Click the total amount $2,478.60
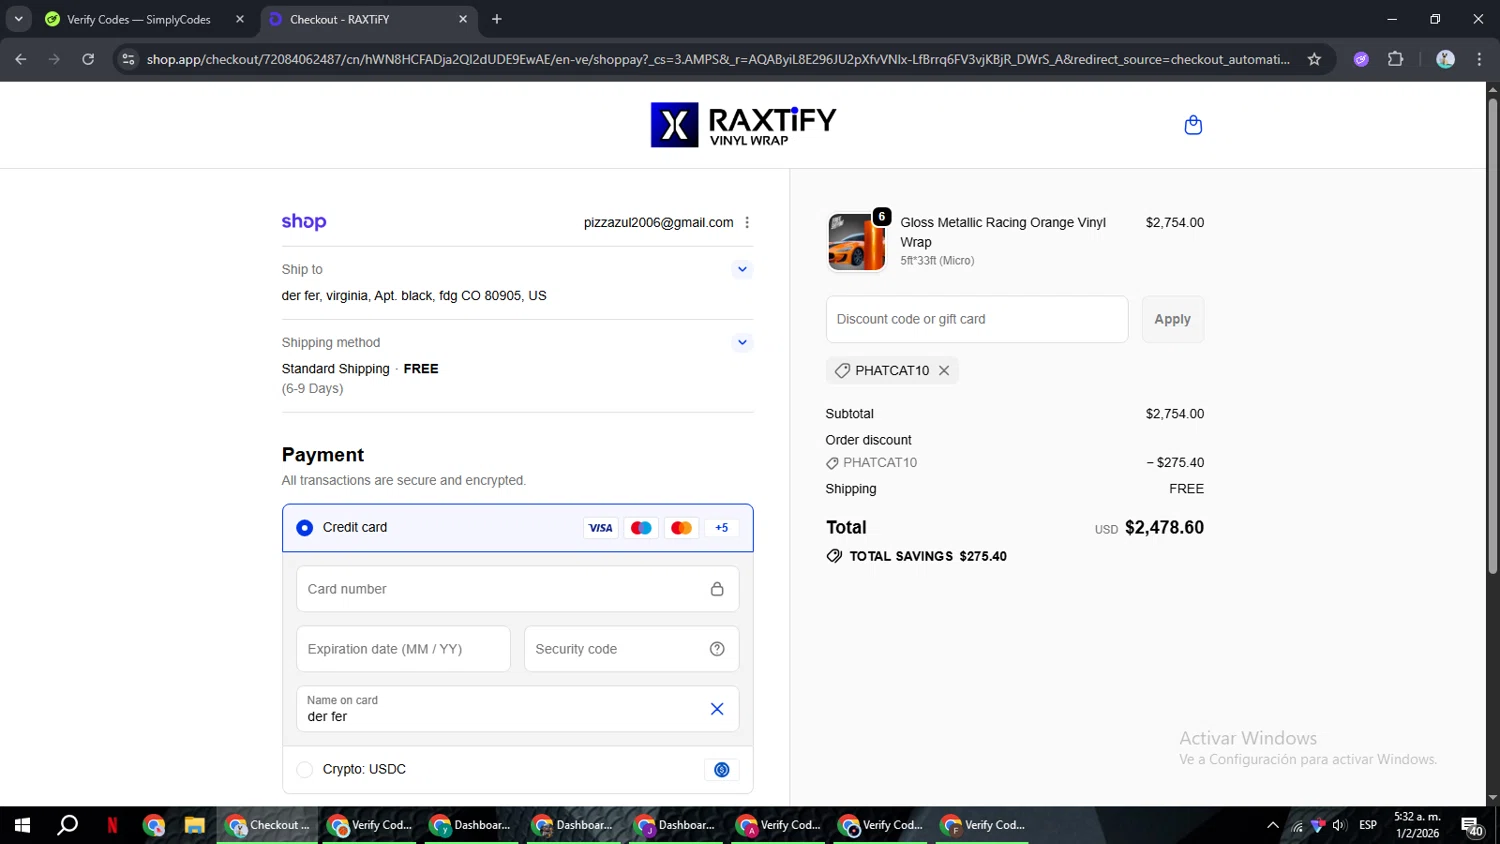This screenshot has height=844, width=1500. (1164, 527)
